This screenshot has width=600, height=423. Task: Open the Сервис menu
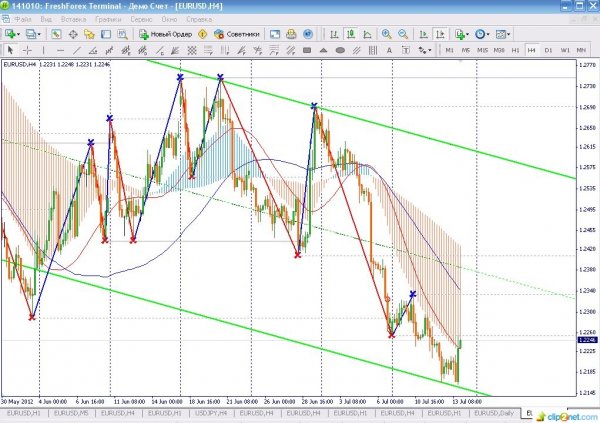141,19
